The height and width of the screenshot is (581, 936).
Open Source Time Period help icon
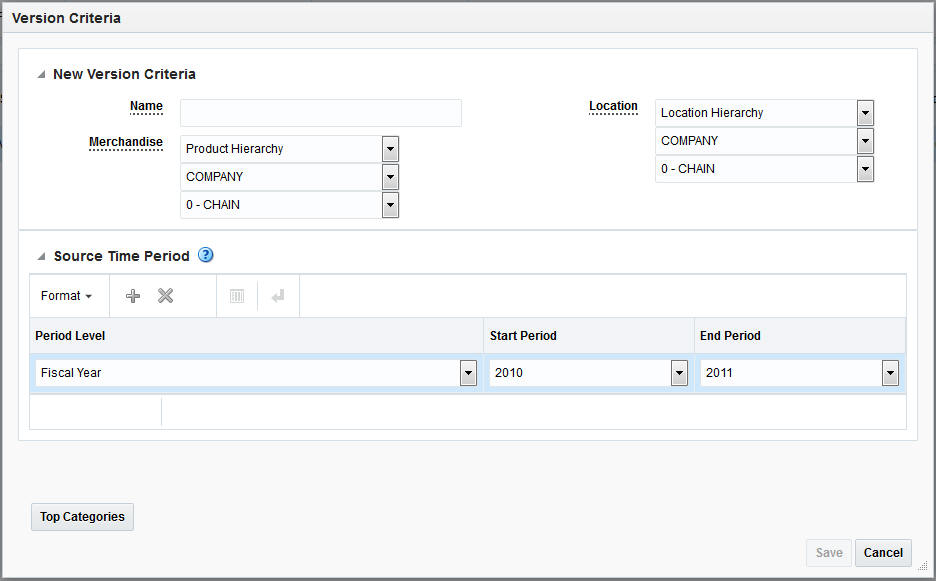[205, 255]
